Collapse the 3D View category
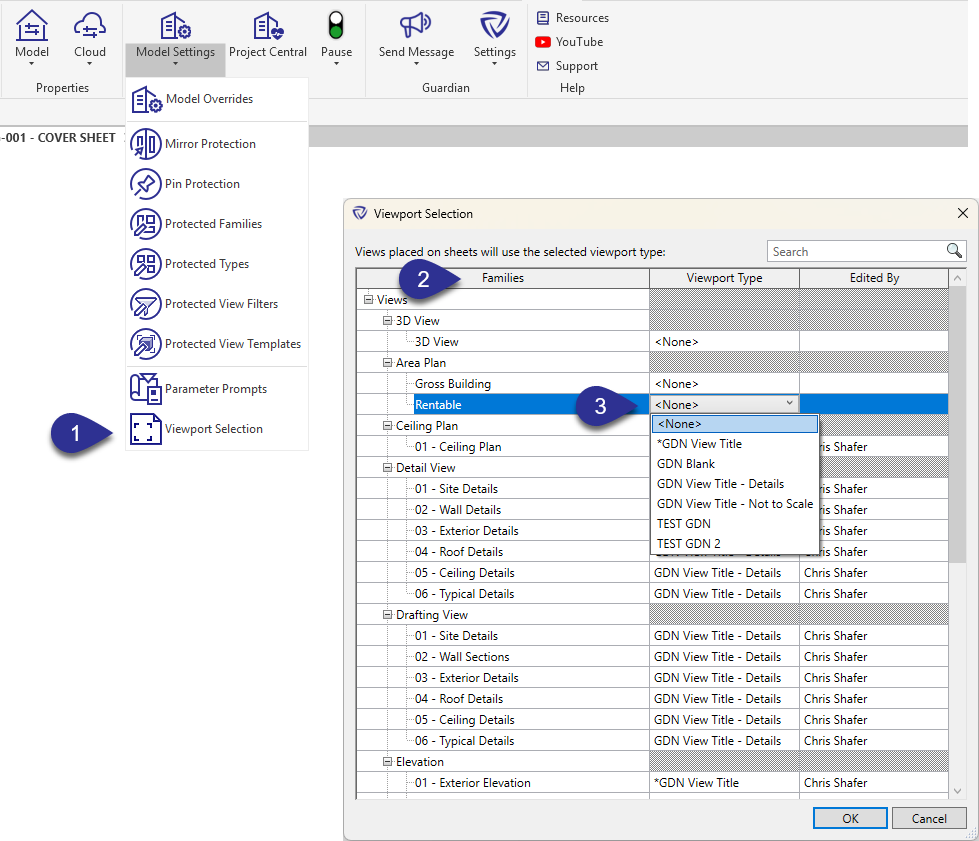This screenshot has width=979, height=841. [x=387, y=321]
